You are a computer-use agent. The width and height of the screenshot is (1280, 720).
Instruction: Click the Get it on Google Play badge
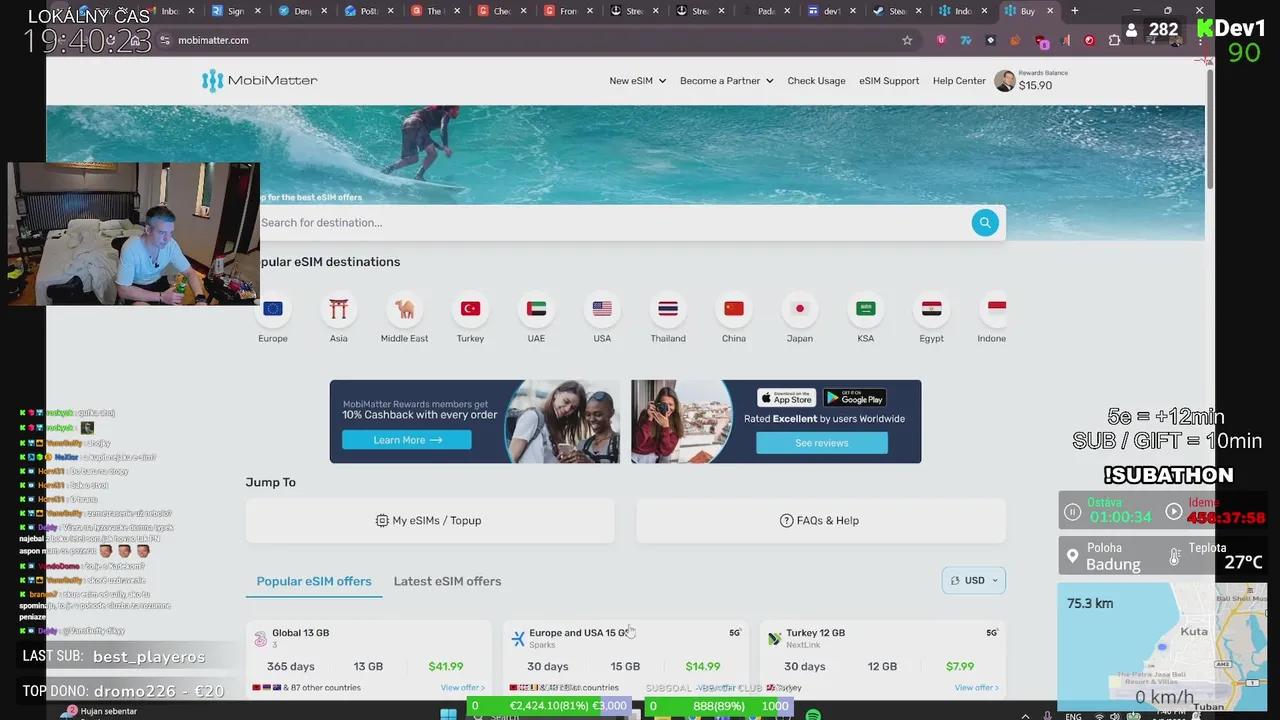[855, 398]
